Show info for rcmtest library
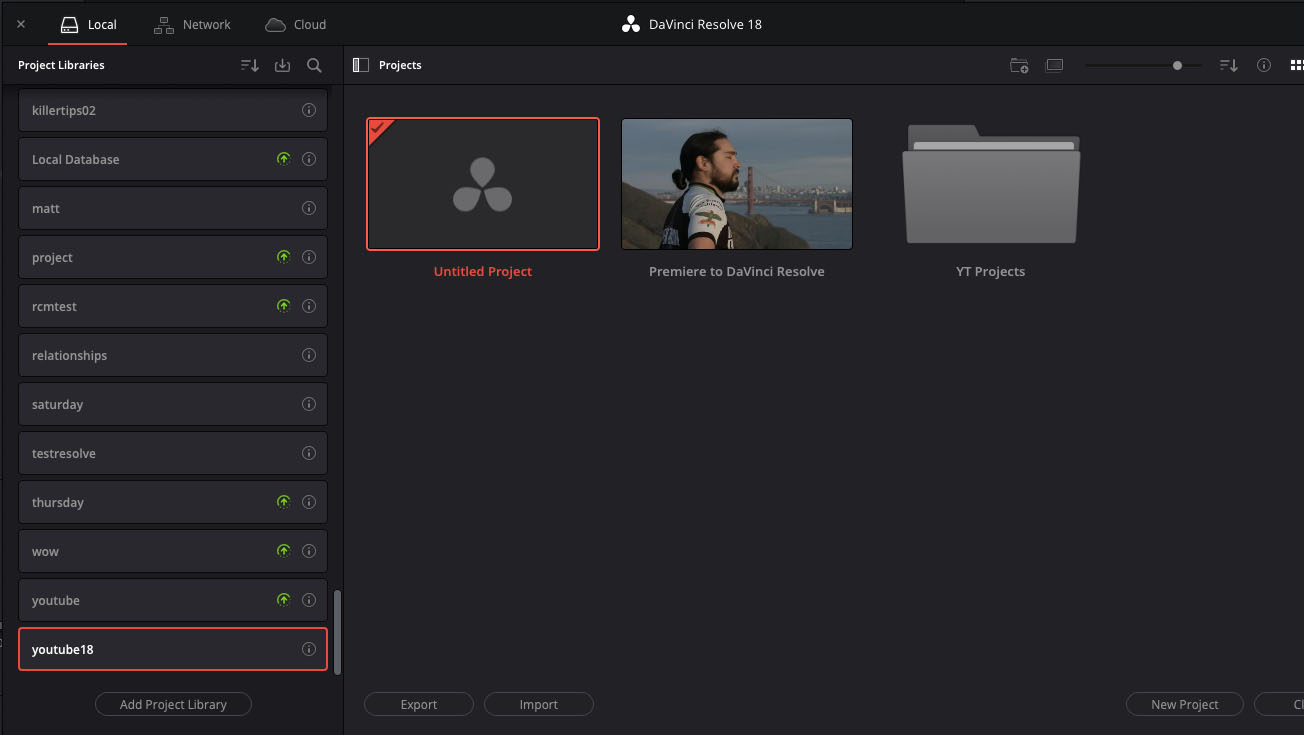This screenshot has width=1304, height=735. [309, 306]
